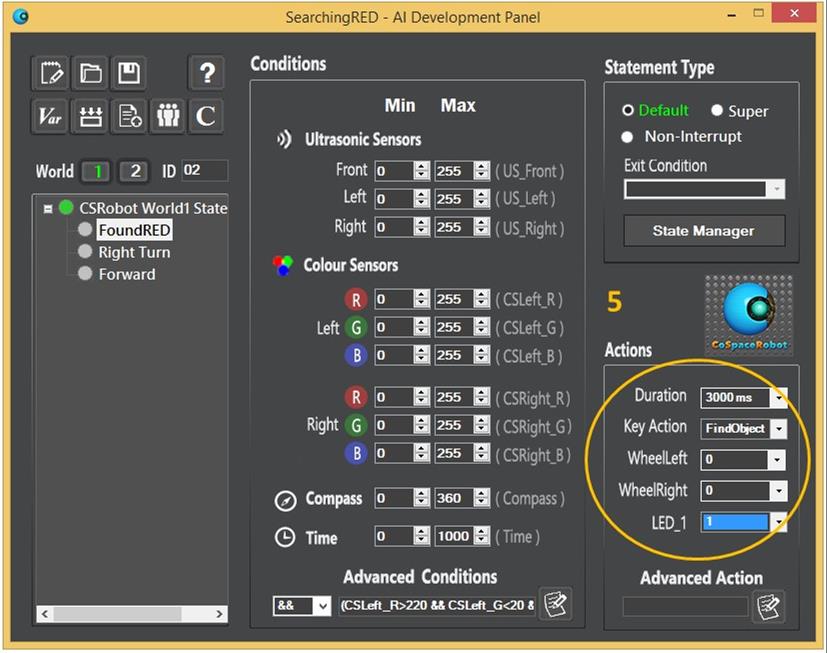Image resolution: width=827 pixels, height=653 pixels.
Task: Select the Super statement type
Action: 717,111
